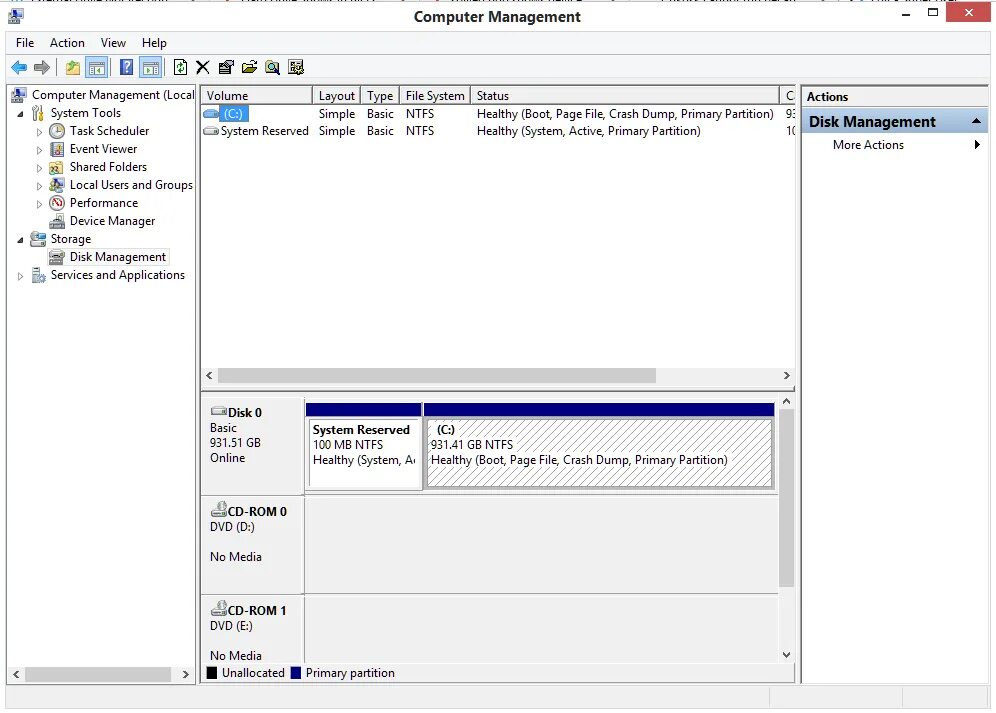Collapse the System Tools tree node
Image resolution: width=996 pixels, height=713 pixels.
tap(20, 114)
